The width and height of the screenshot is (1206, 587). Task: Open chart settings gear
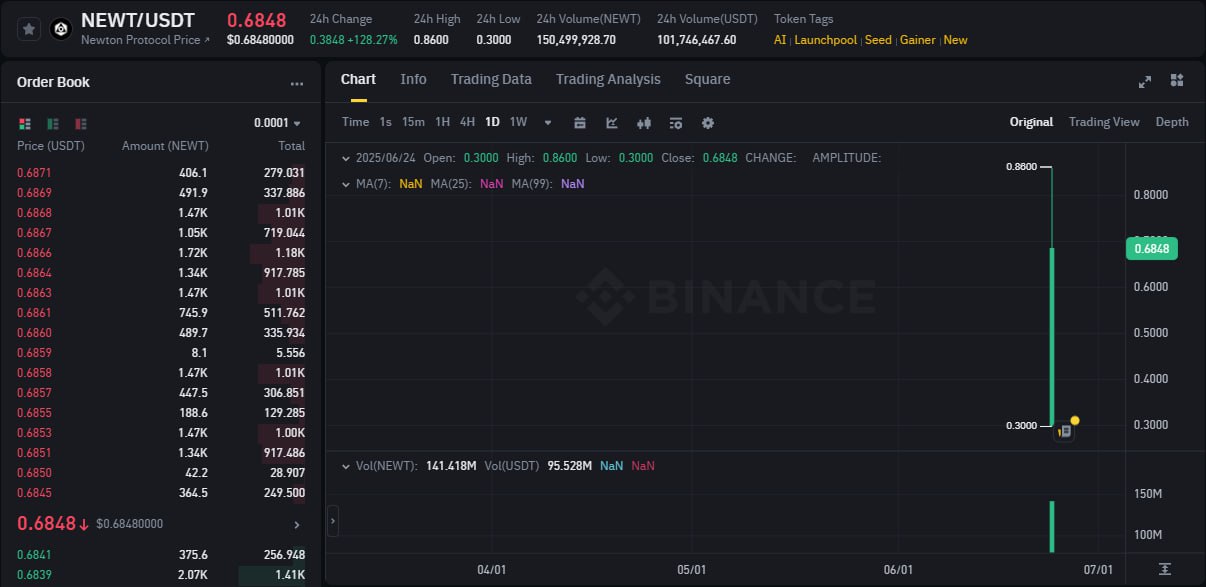click(x=708, y=123)
